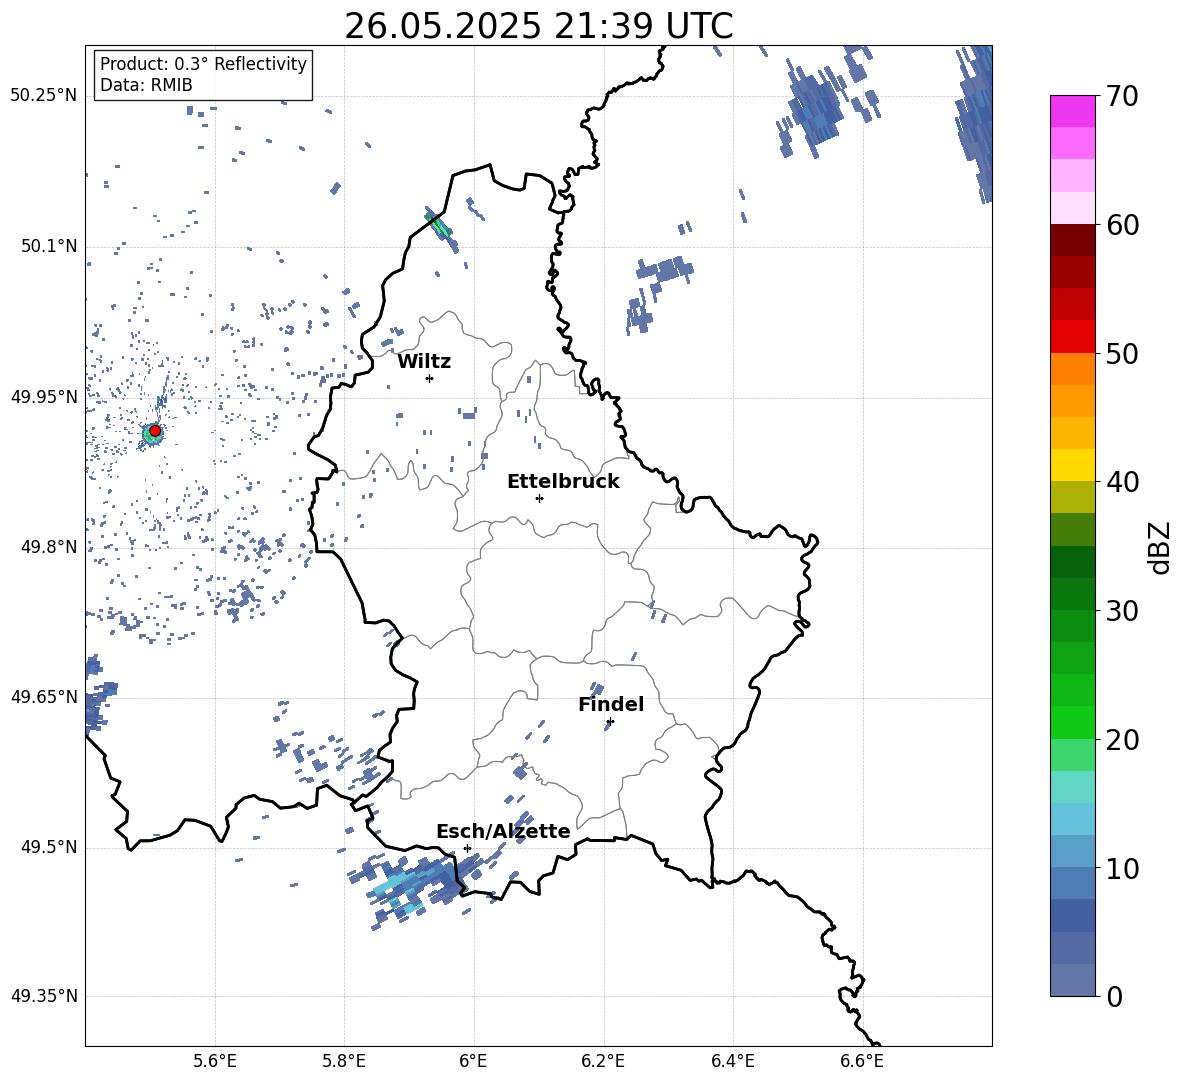Click the dark red colorbar segment below 60
The height and width of the screenshot is (1081, 1184).
(1072, 240)
